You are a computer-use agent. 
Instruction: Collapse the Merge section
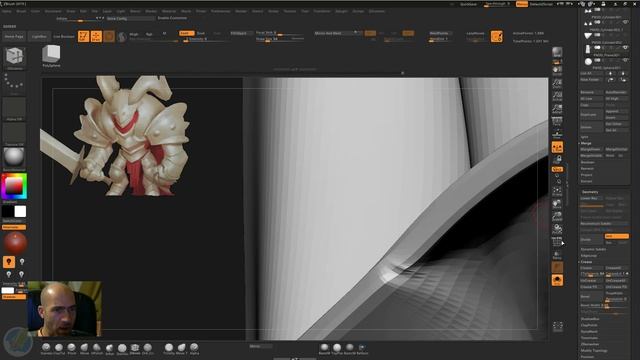click(586, 143)
